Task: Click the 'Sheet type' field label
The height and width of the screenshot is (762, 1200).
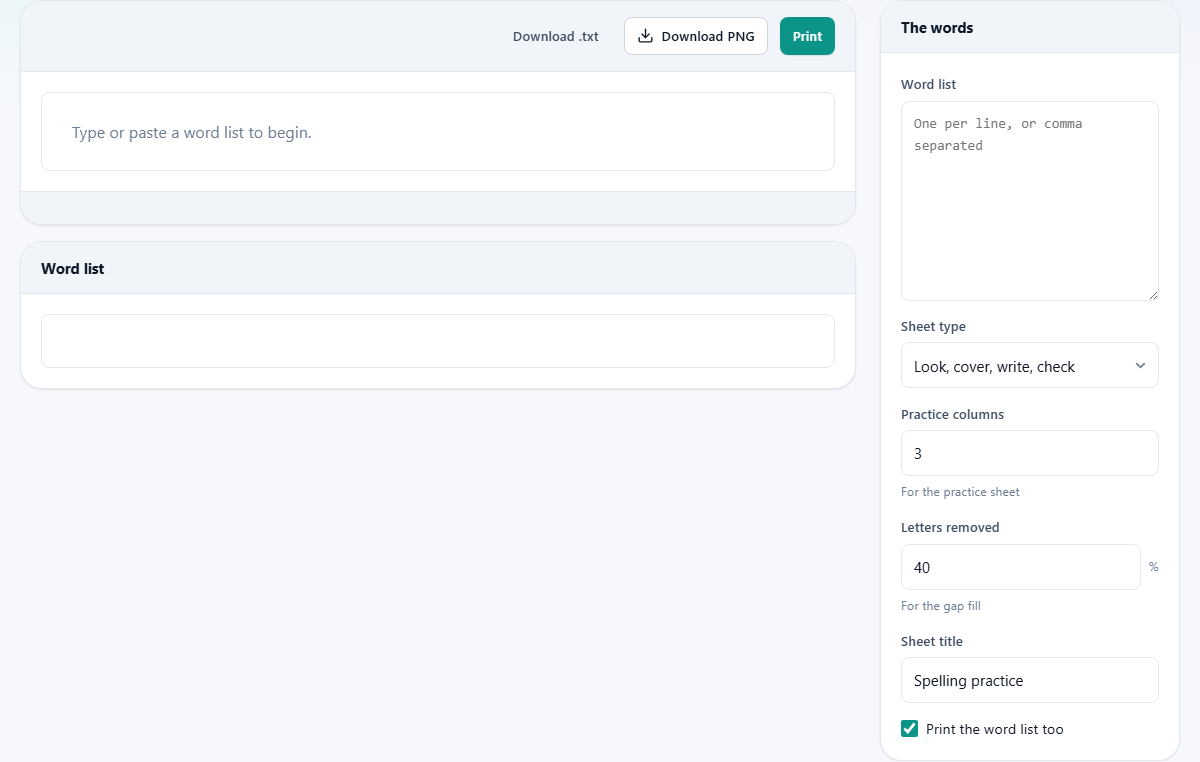Action: click(x=933, y=327)
